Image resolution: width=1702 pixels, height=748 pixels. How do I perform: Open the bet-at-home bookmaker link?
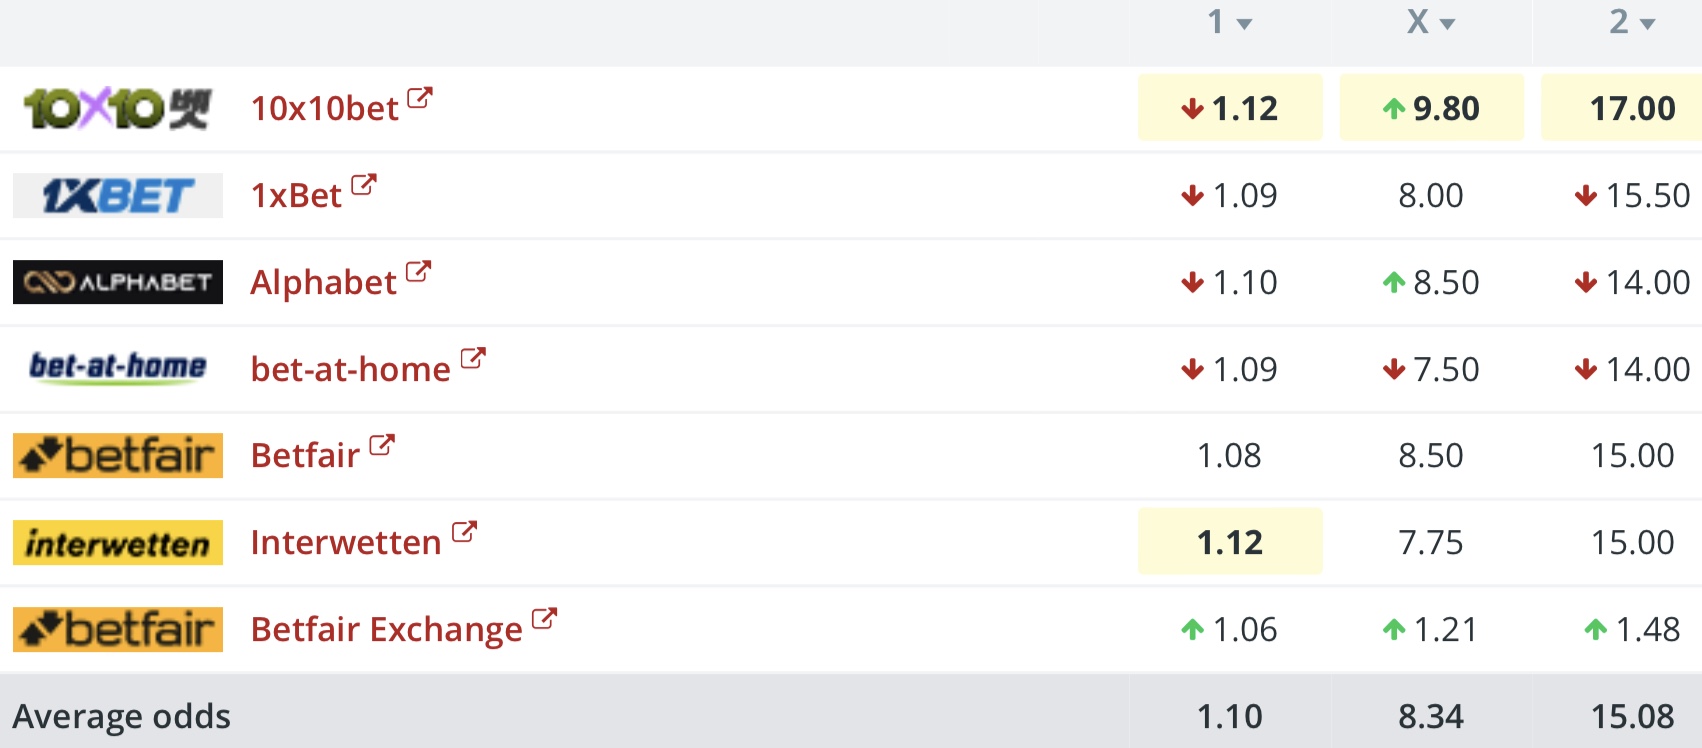(351, 369)
